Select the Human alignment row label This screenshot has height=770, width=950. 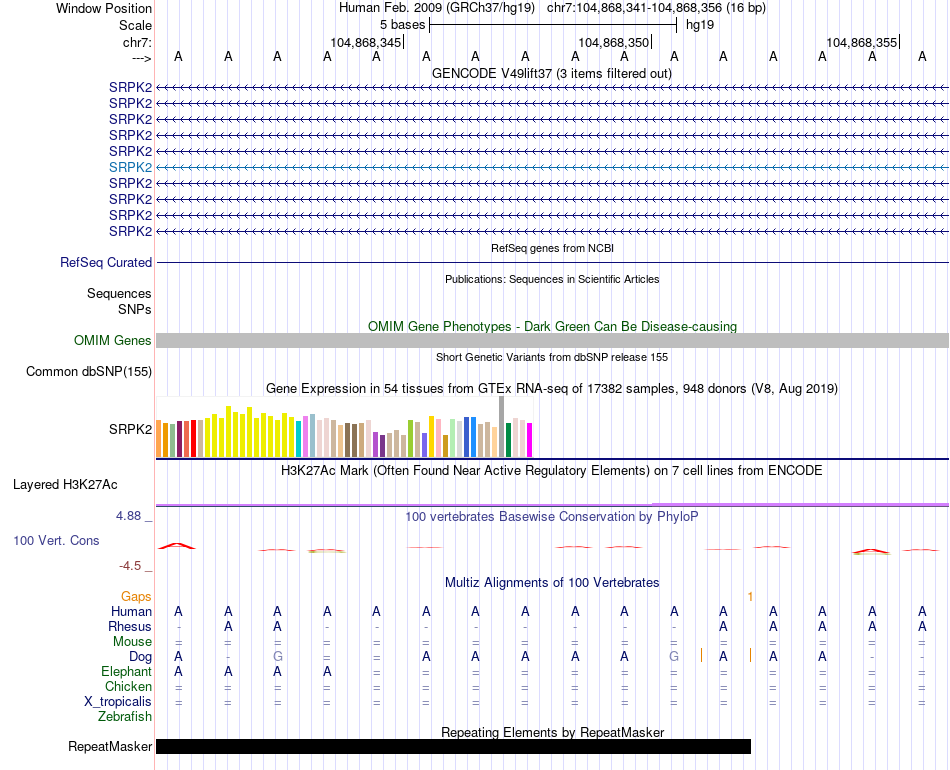point(131,612)
